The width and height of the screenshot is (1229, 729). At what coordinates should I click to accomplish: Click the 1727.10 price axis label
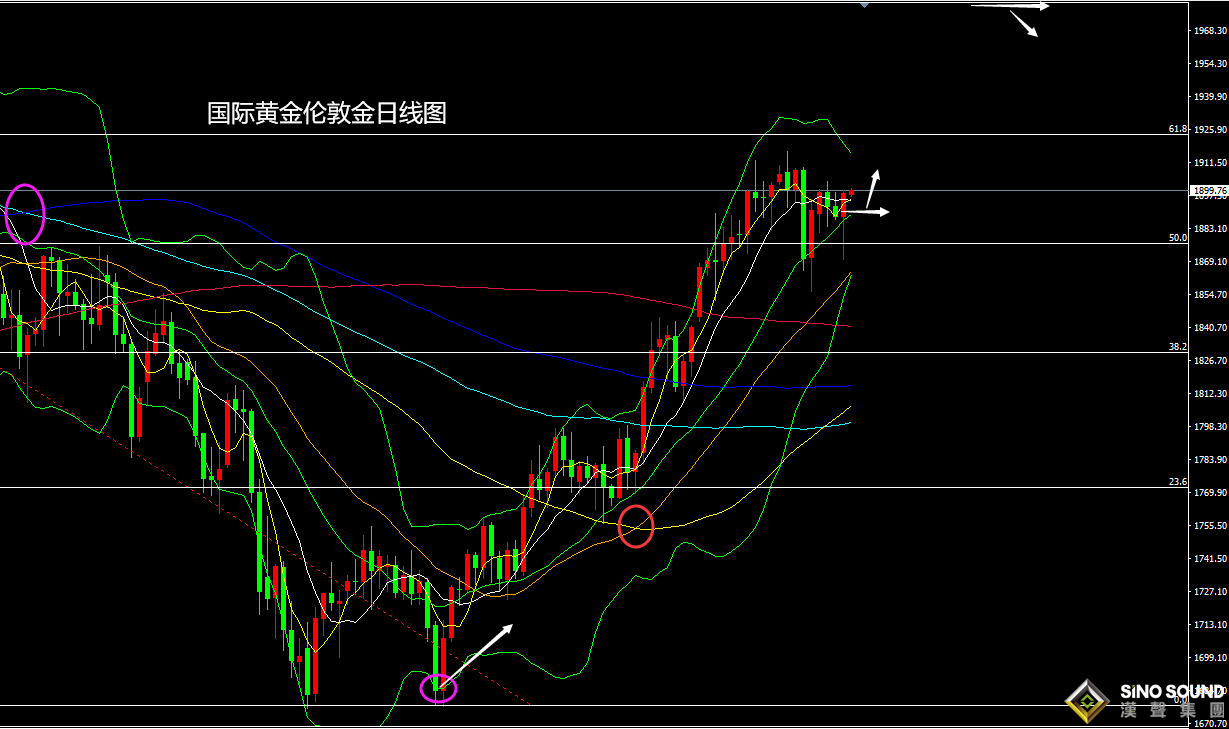pyautogui.click(x=1210, y=592)
